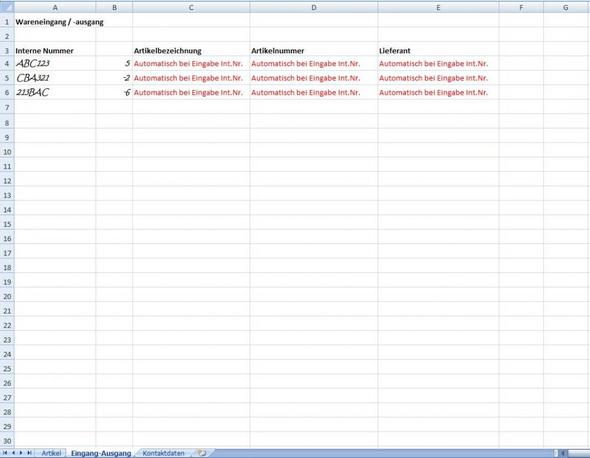Select column E header
Screen dimensions: 590x458
438,8
